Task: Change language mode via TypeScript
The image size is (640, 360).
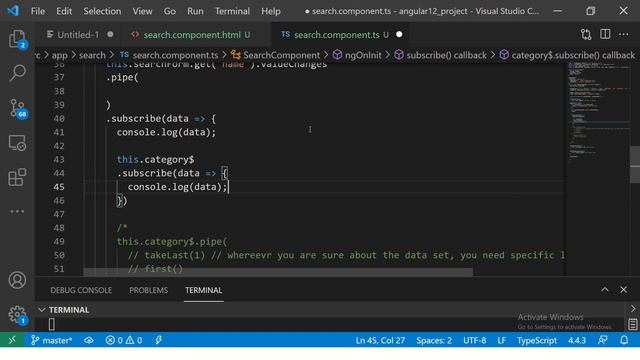Action: (x=537, y=340)
